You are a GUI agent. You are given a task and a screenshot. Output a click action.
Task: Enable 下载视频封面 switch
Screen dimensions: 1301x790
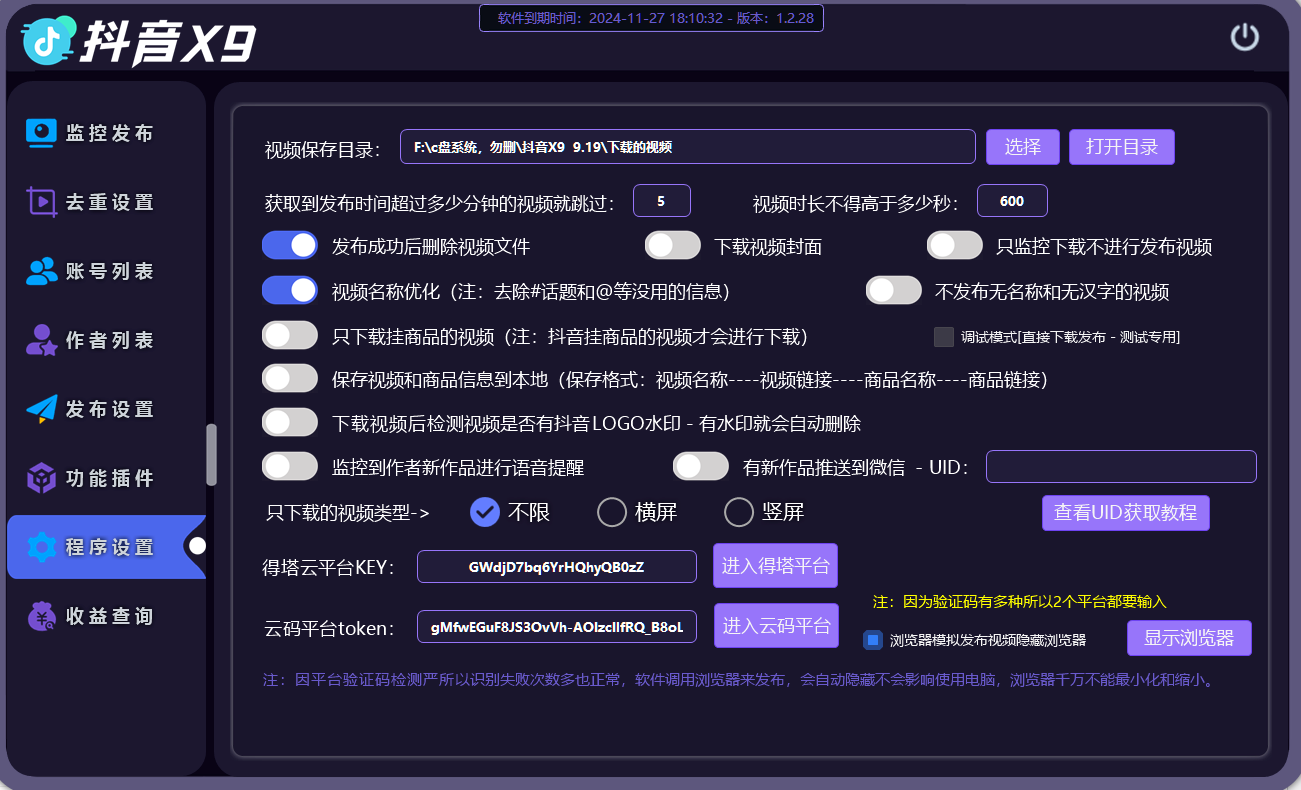(x=673, y=245)
